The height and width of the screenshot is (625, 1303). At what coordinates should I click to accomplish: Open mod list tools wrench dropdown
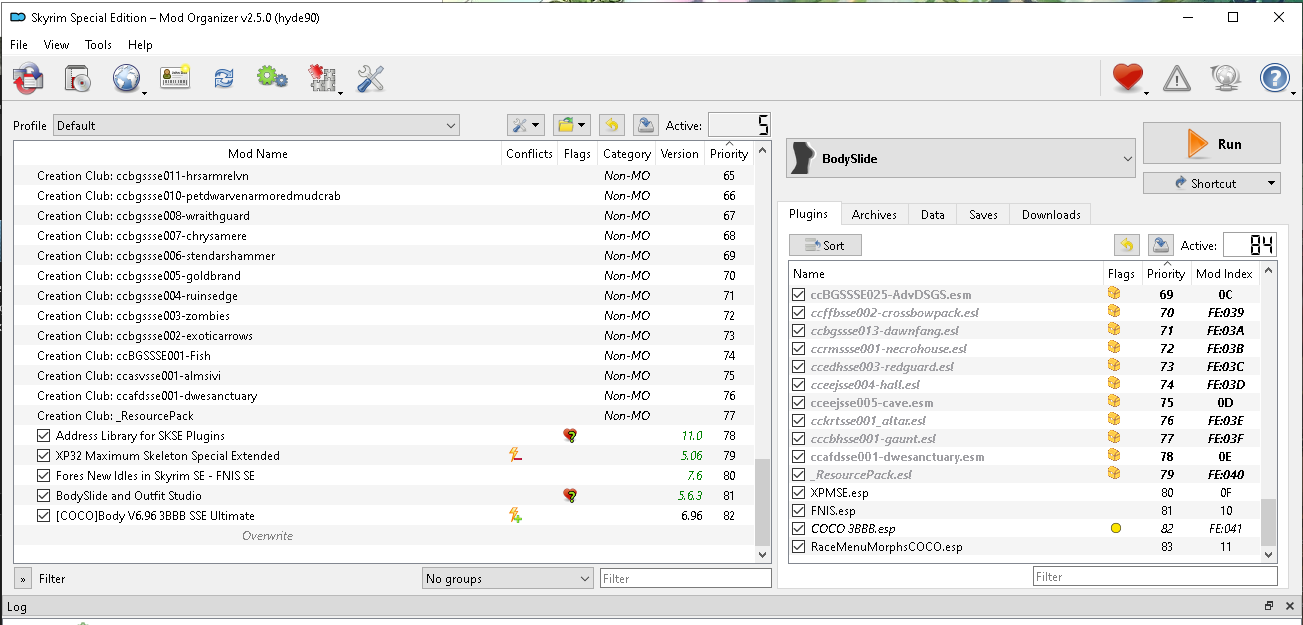point(526,125)
